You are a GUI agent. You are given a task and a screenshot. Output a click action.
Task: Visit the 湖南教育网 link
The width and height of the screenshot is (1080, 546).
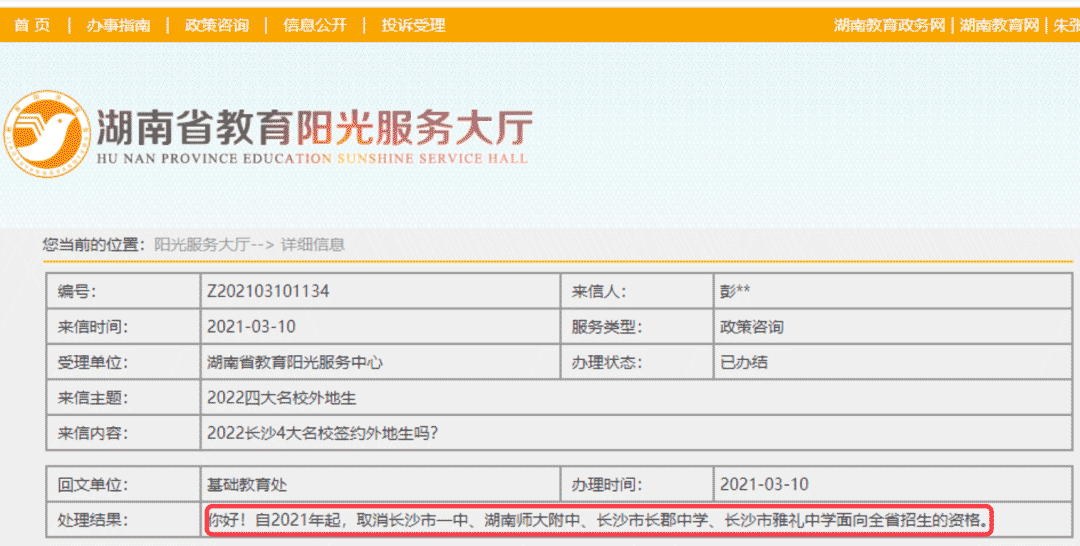point(999,25)
